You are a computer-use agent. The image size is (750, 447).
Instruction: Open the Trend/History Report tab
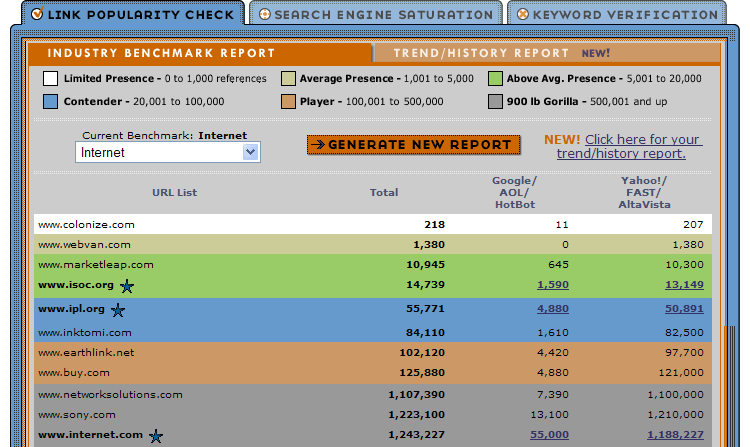[x=500, y=53]
